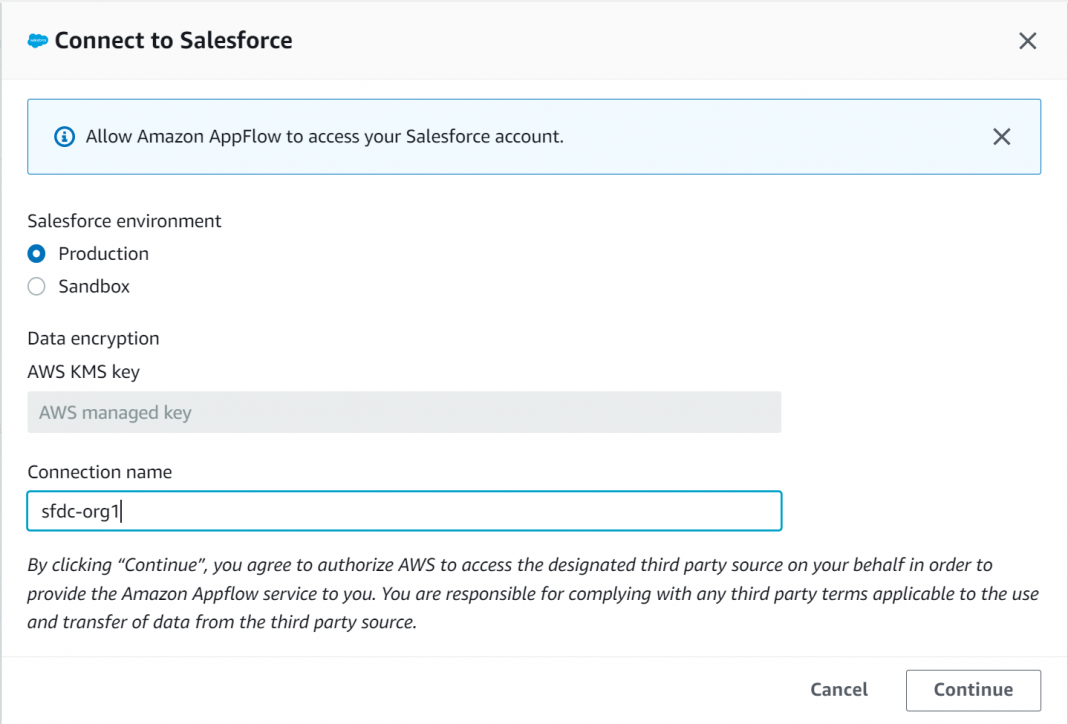
Task: Click the "Sandbox" option label
Action: (x=94, y=287)
